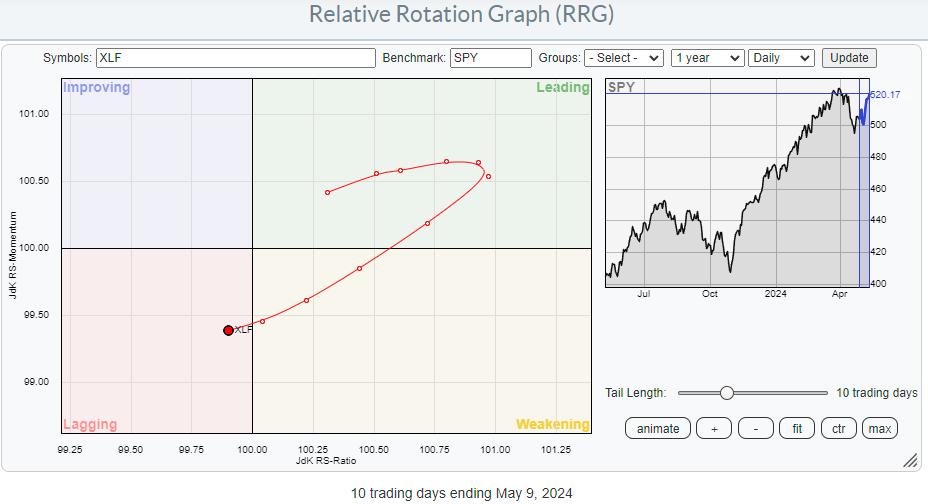Click the Tail Length slider handle
Viewport: 928px width, 504px height.
(727, 393)
